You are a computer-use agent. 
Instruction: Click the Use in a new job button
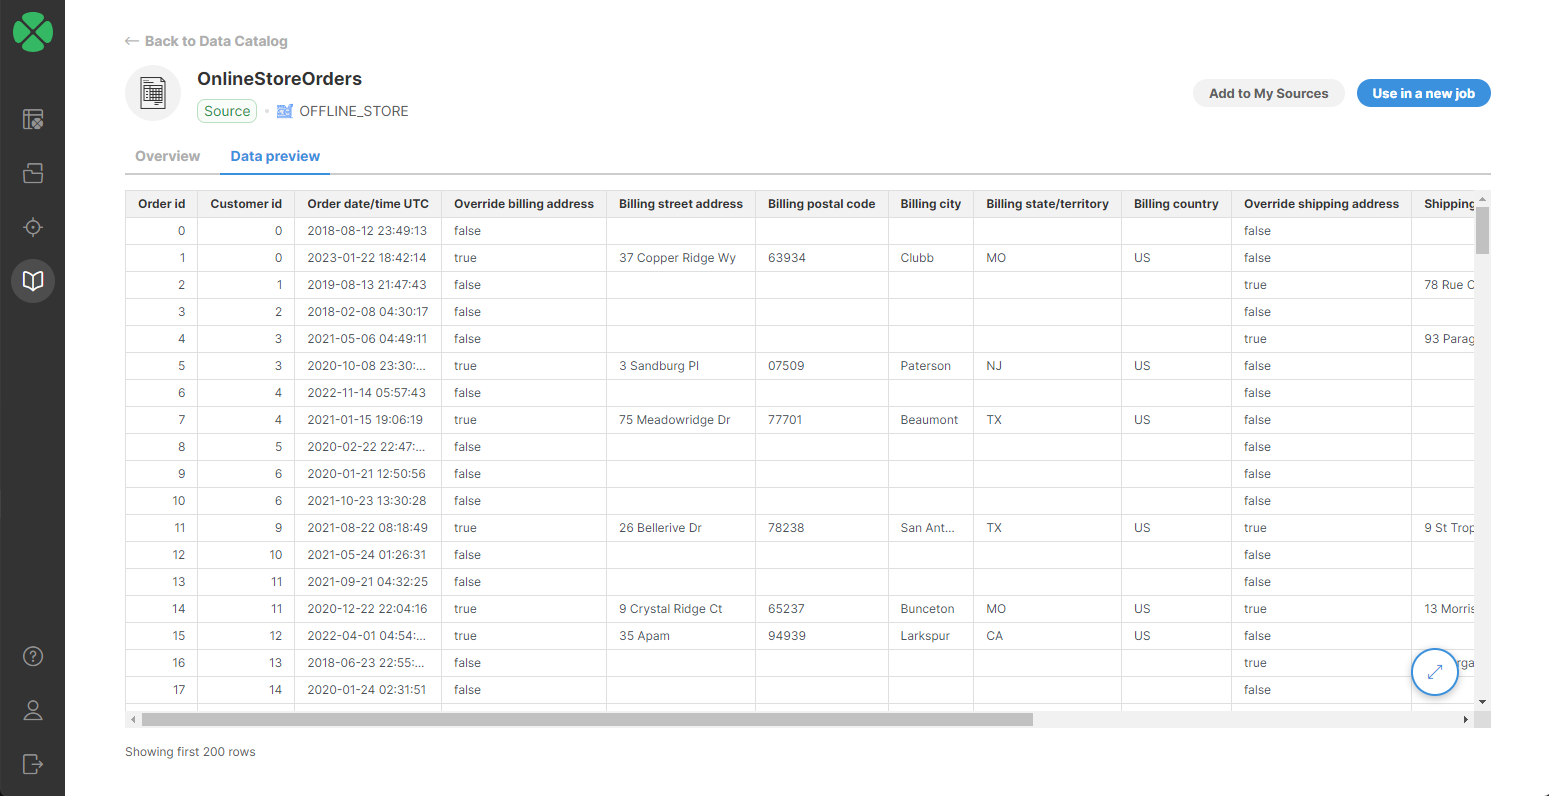[x=1423, y=92]
